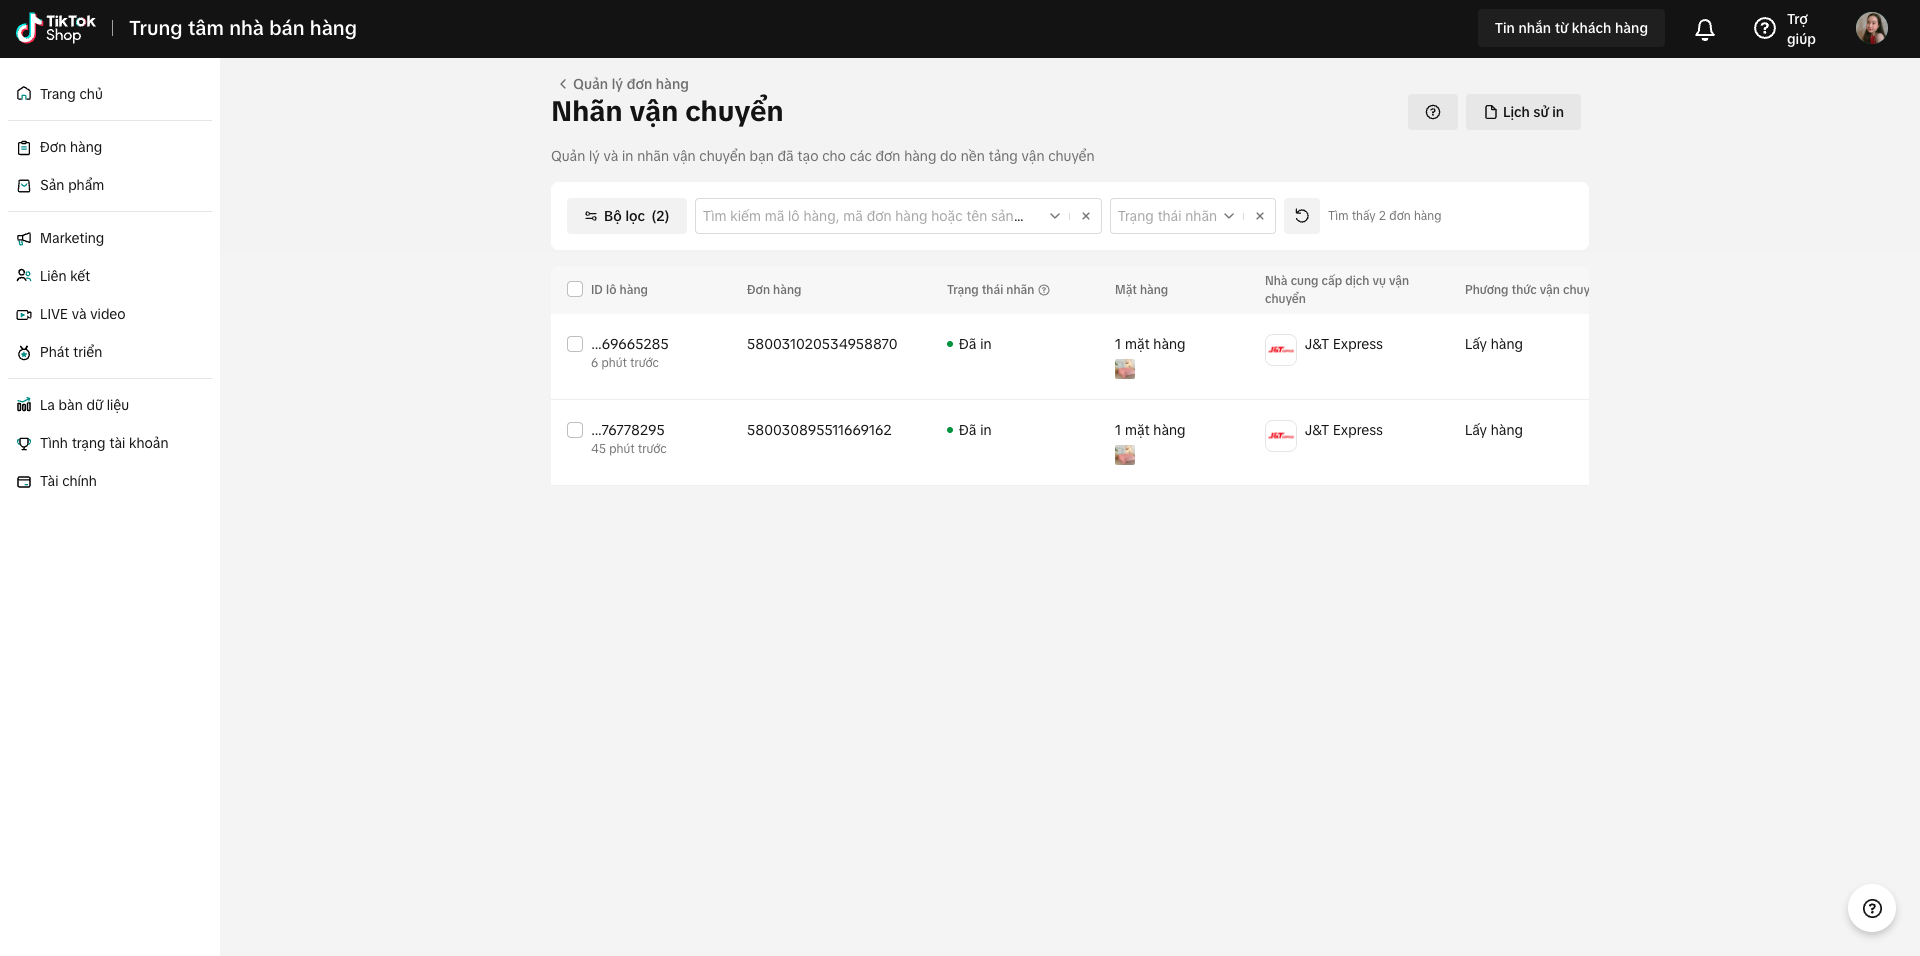Open the Bộ lọc (2) filters
The image size is (1920, 956).
[x=627, y=216]
